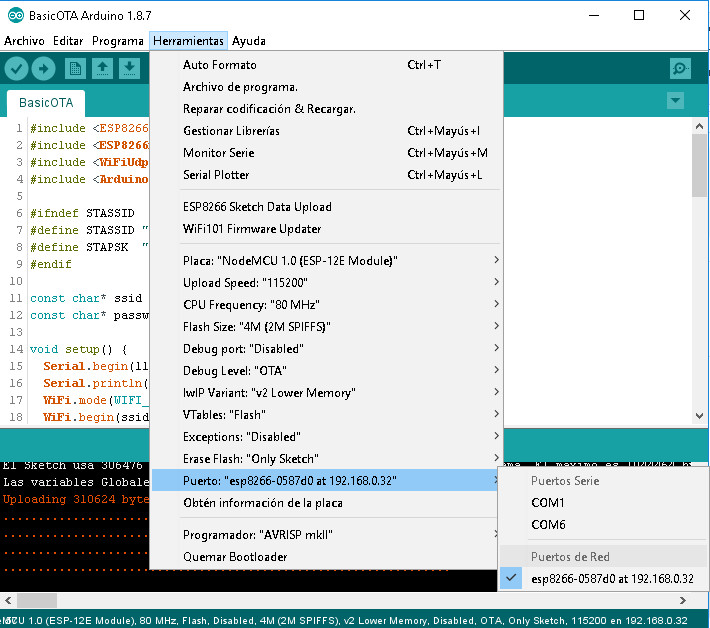Choose the COM1 serial port
The height and width of the screenshot is (628, 710).
(604, 503)
